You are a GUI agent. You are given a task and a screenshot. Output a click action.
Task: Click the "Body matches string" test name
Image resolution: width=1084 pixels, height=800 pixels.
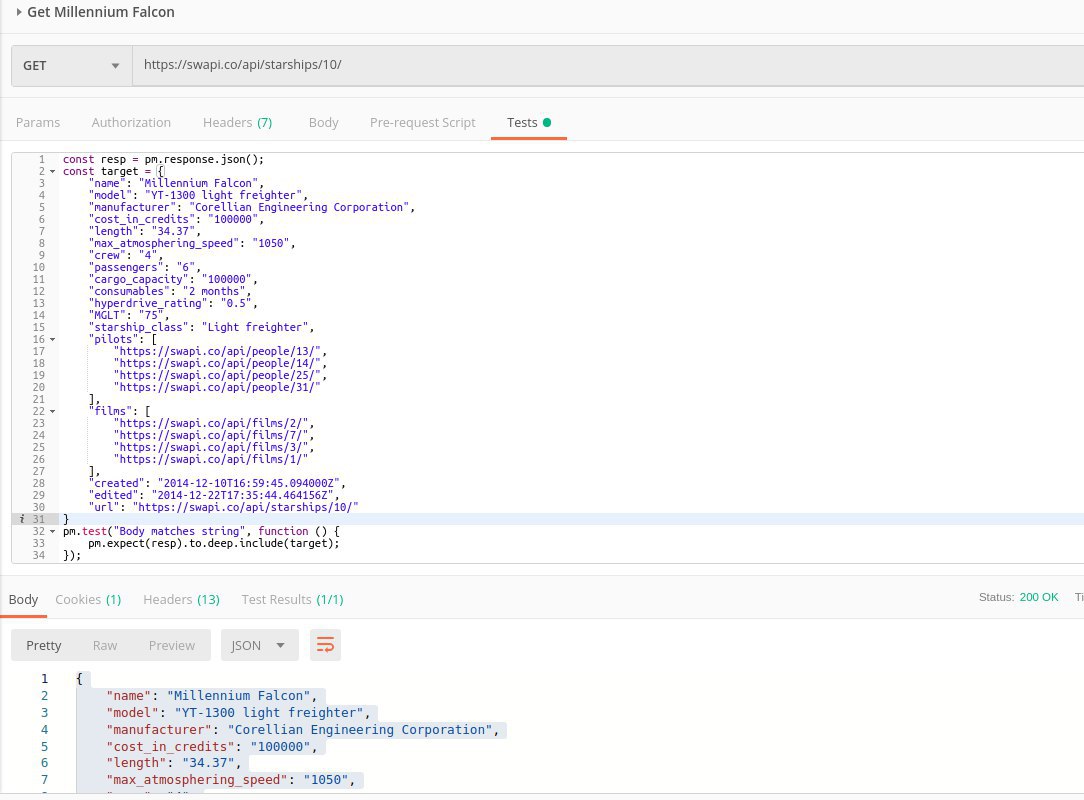(180, 531)
